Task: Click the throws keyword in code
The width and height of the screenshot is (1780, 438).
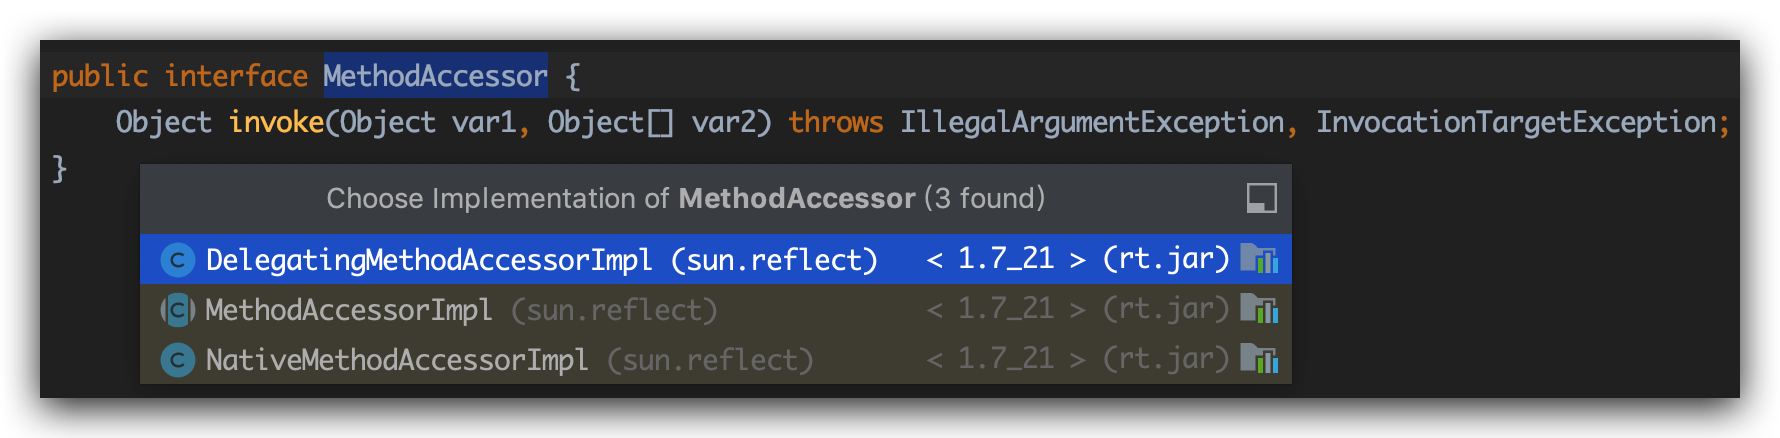Action: [835, 122]
